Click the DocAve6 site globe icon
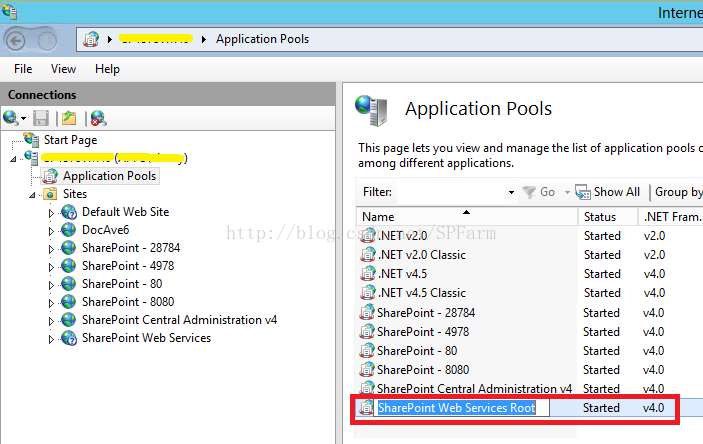This screenshot has width=703, height=444. [69, 230]
